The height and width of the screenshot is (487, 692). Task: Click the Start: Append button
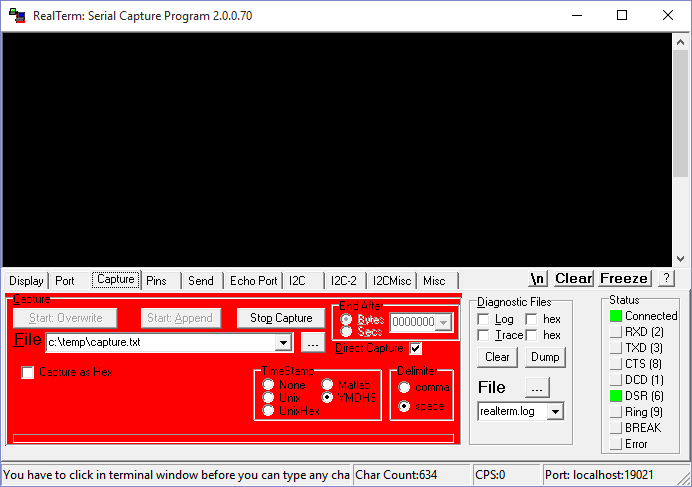181,318
